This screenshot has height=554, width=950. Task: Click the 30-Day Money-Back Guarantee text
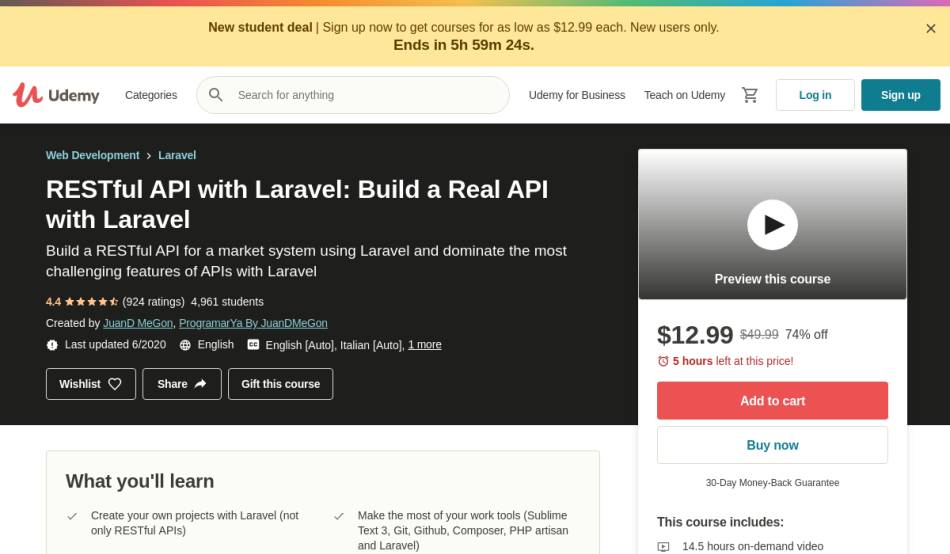click(x=772, y=482)
